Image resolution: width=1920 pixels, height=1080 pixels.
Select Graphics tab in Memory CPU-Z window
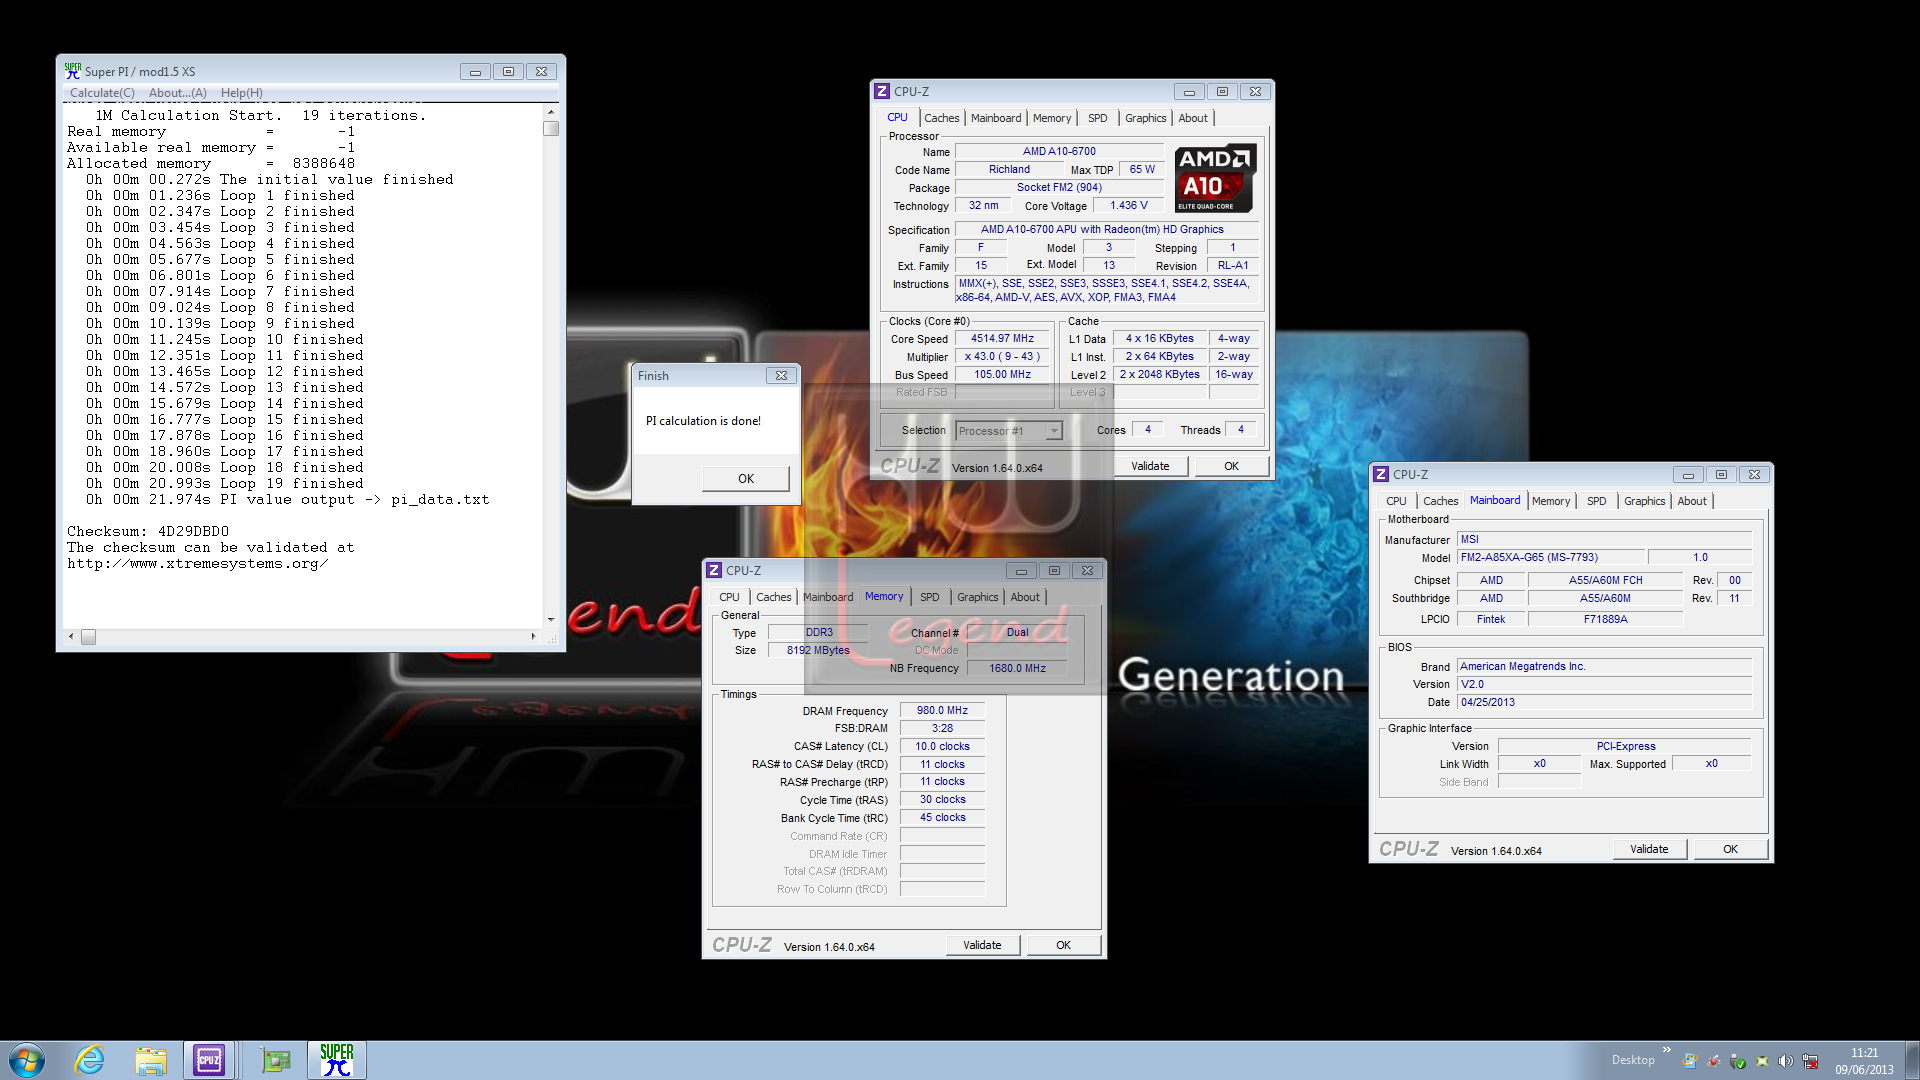click(977, 597)
